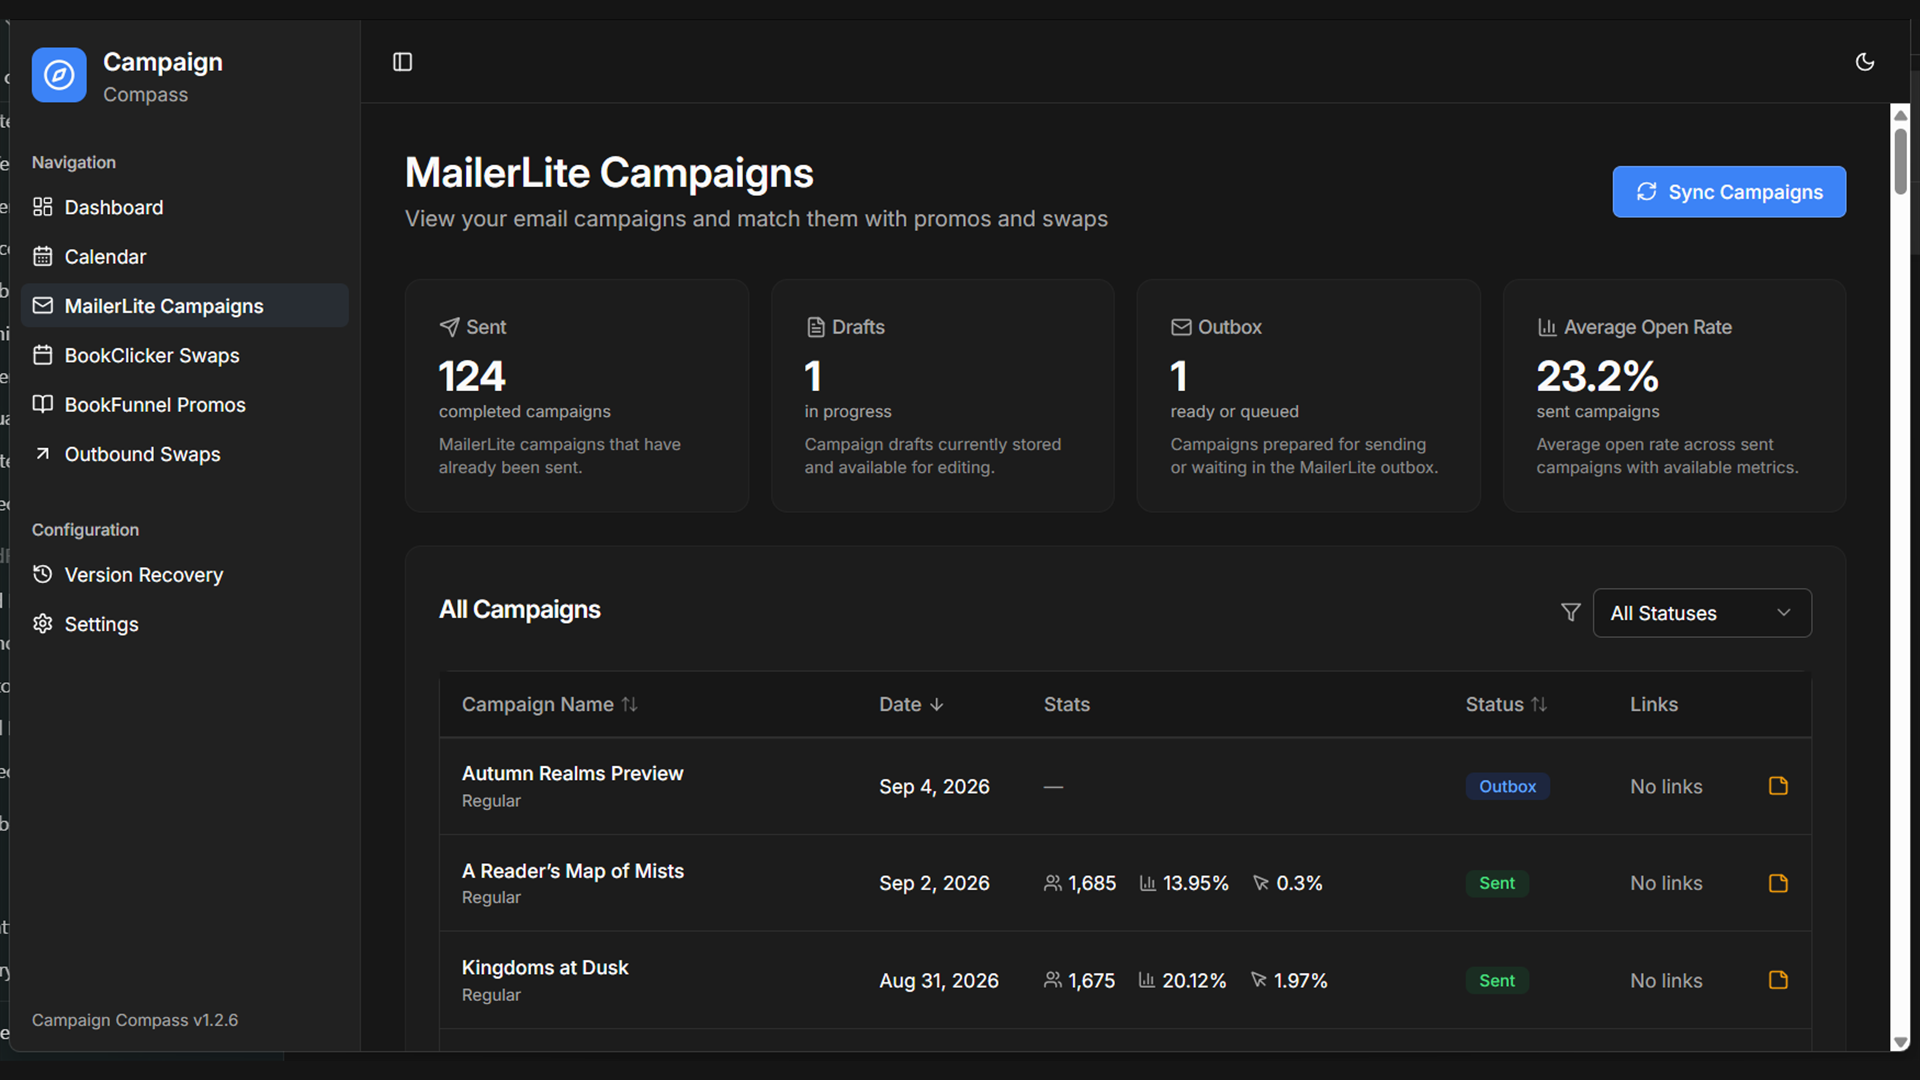Click the Outbox stat card envelope icon
This screenshot has height=1080, width=1920.
click(1181, 327)
